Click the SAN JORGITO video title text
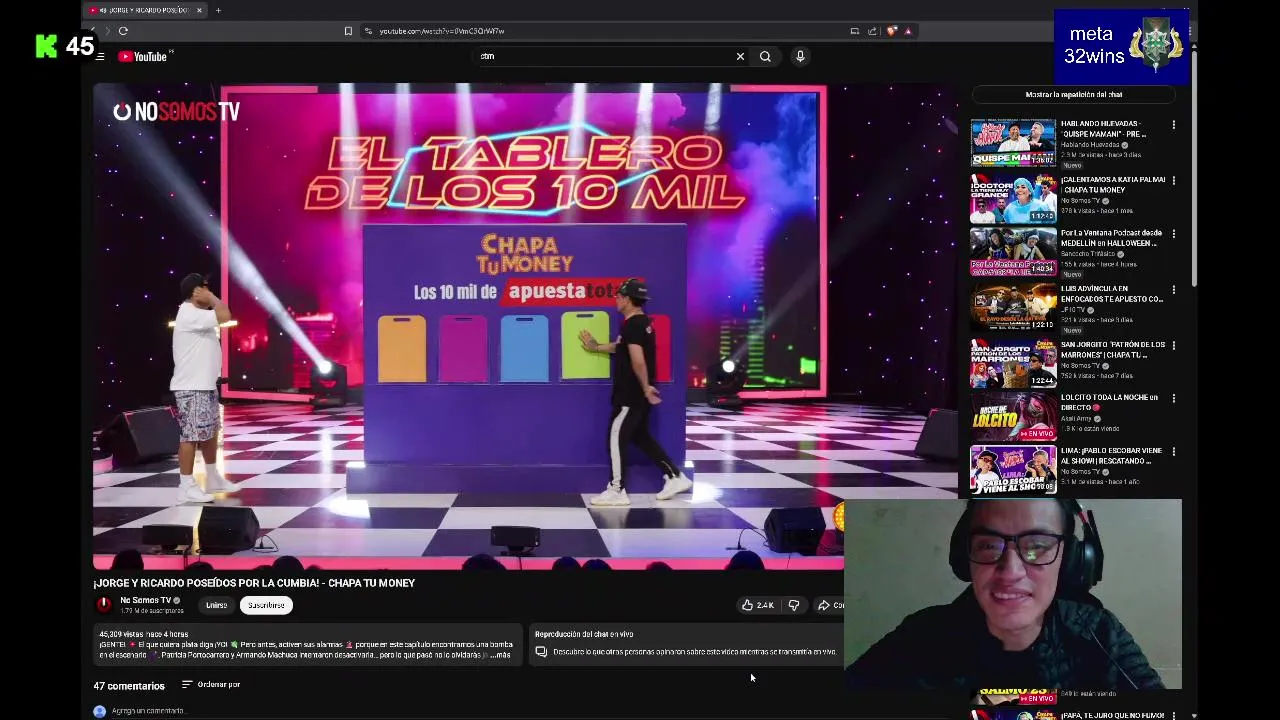Viewport: 1280px width, 720px height. click(x=1112, y=350)
